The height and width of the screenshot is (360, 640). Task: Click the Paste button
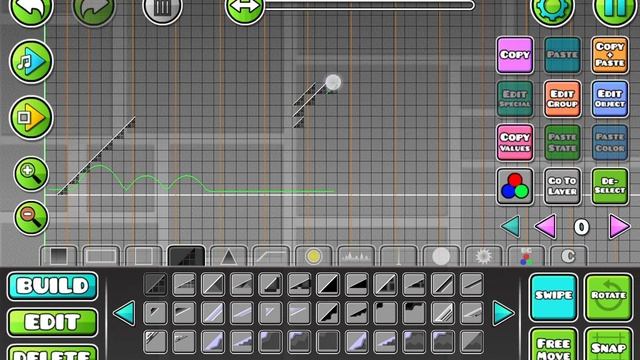(562, 55)
